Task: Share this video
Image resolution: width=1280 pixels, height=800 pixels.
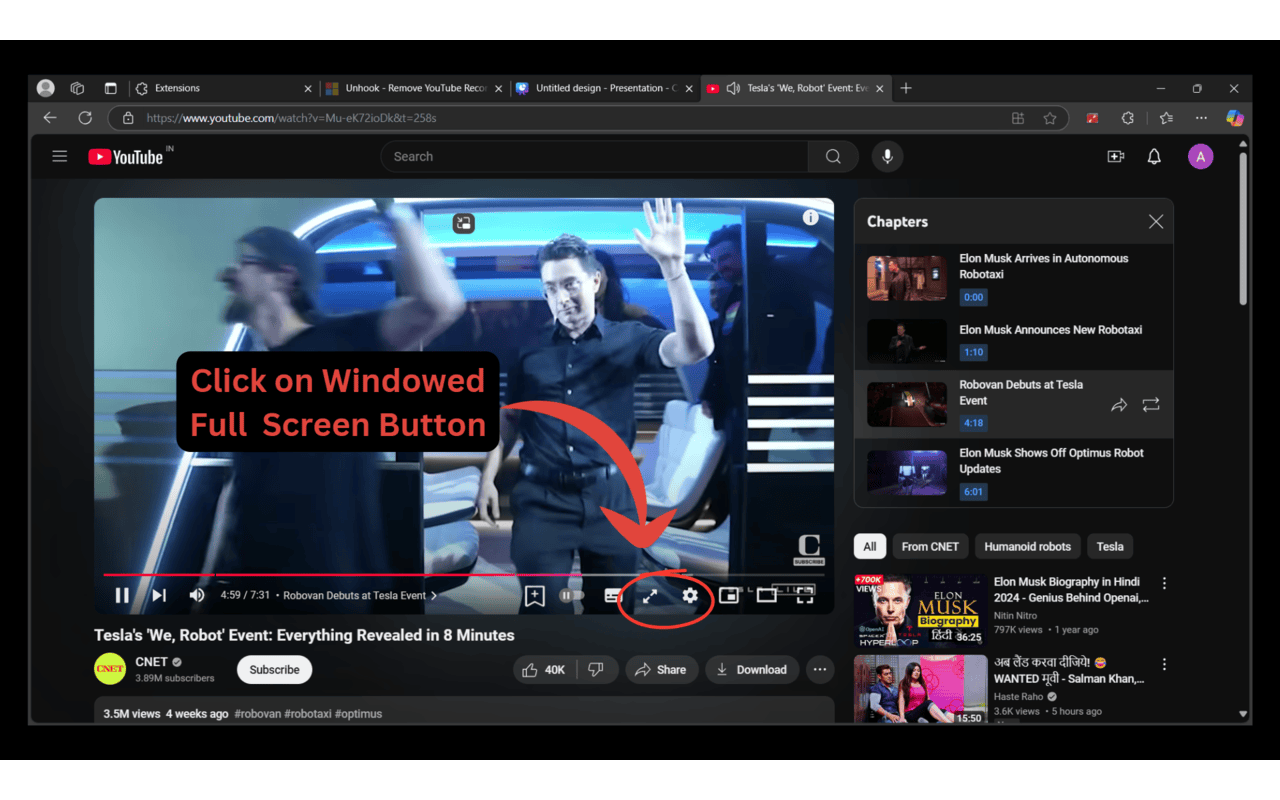Action: pyautogui.click(x=661, y=670)
